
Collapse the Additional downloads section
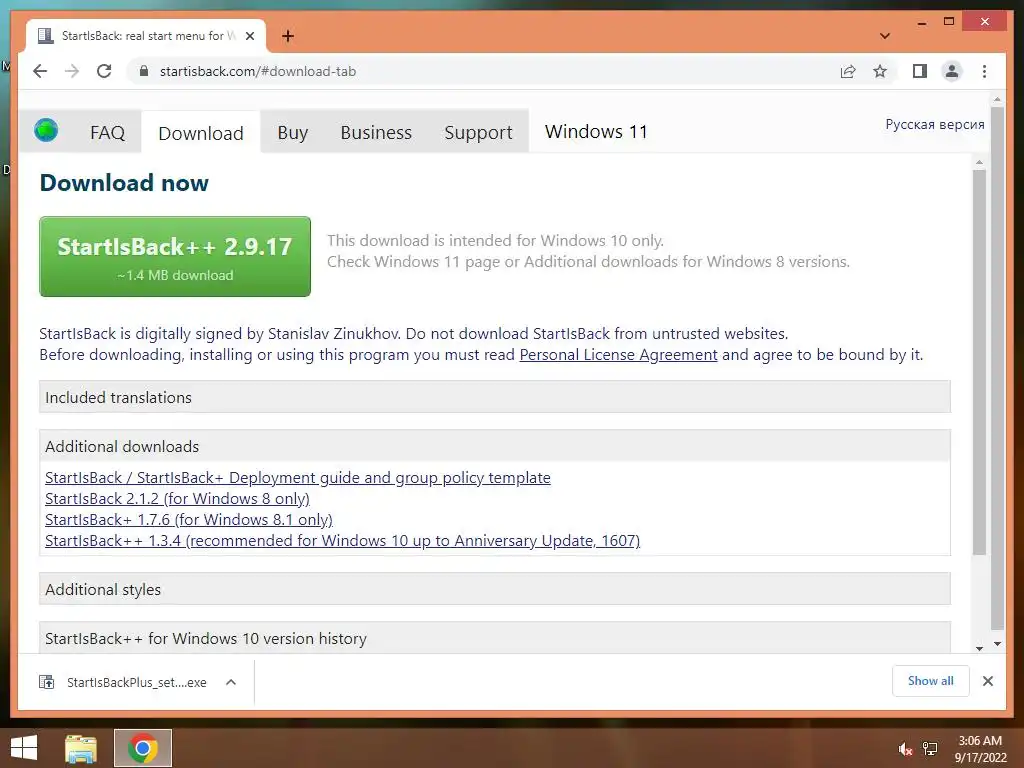tap(494, 446)
